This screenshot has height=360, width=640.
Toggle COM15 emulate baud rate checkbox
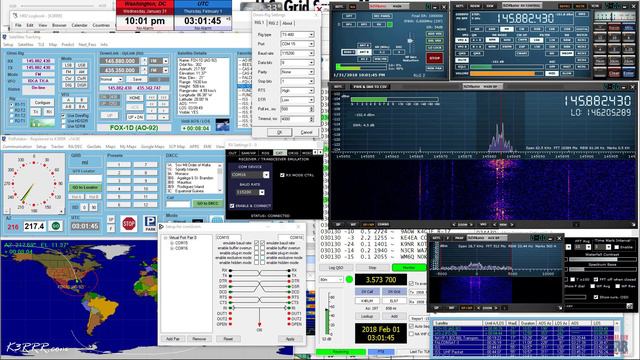tap(256, 243)
